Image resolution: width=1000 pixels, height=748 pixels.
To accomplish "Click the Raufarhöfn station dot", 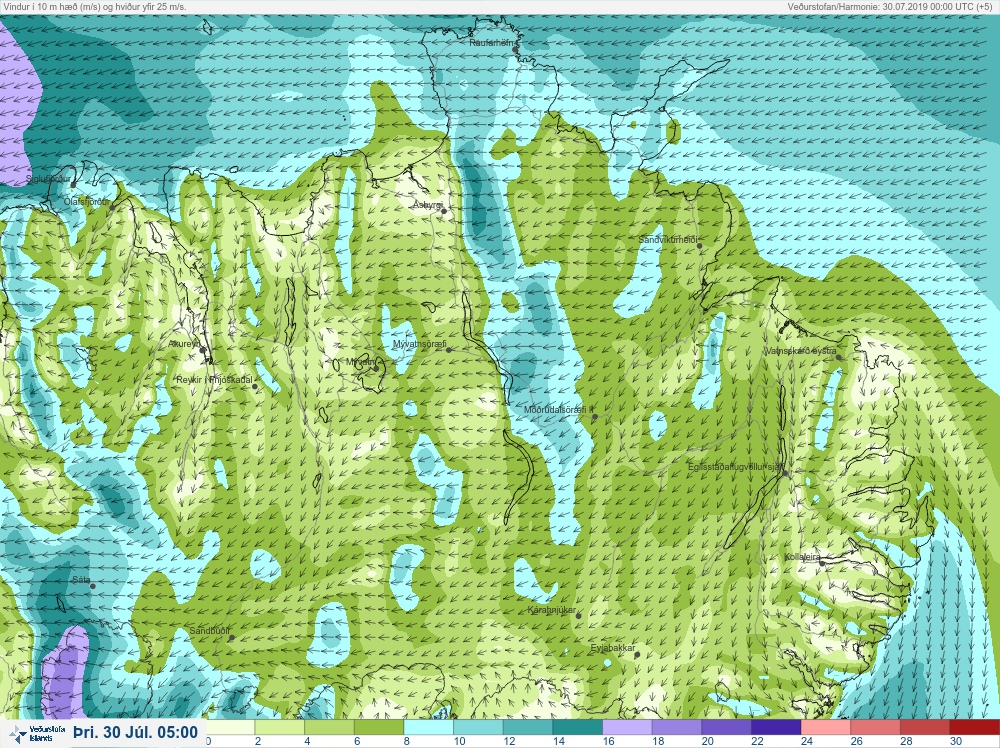I will point(515,49).
